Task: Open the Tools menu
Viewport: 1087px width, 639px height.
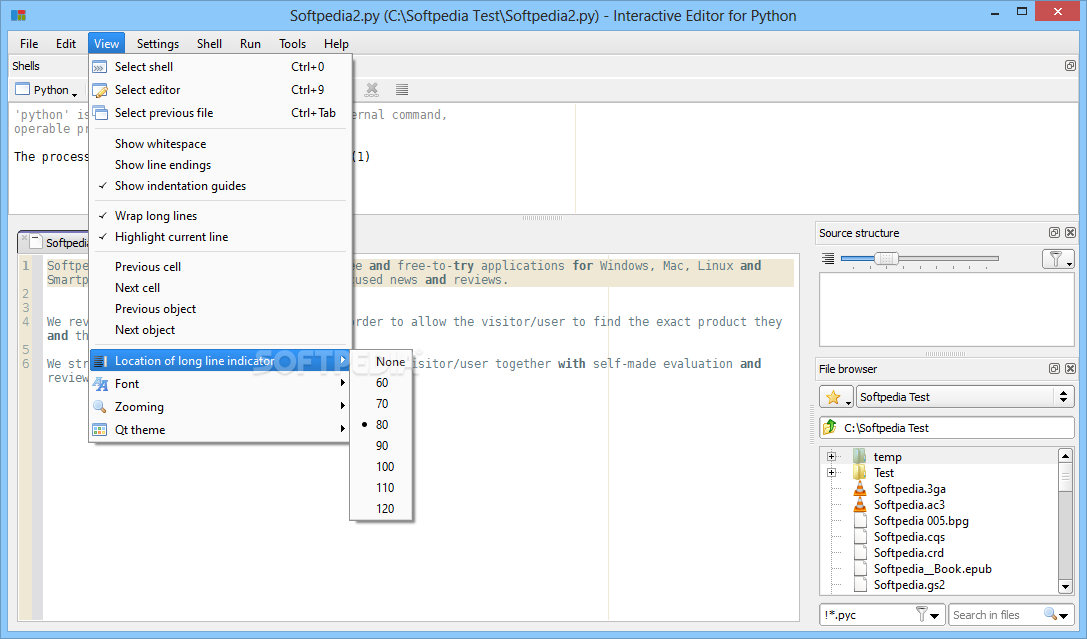Action: (x=292, y=44)
